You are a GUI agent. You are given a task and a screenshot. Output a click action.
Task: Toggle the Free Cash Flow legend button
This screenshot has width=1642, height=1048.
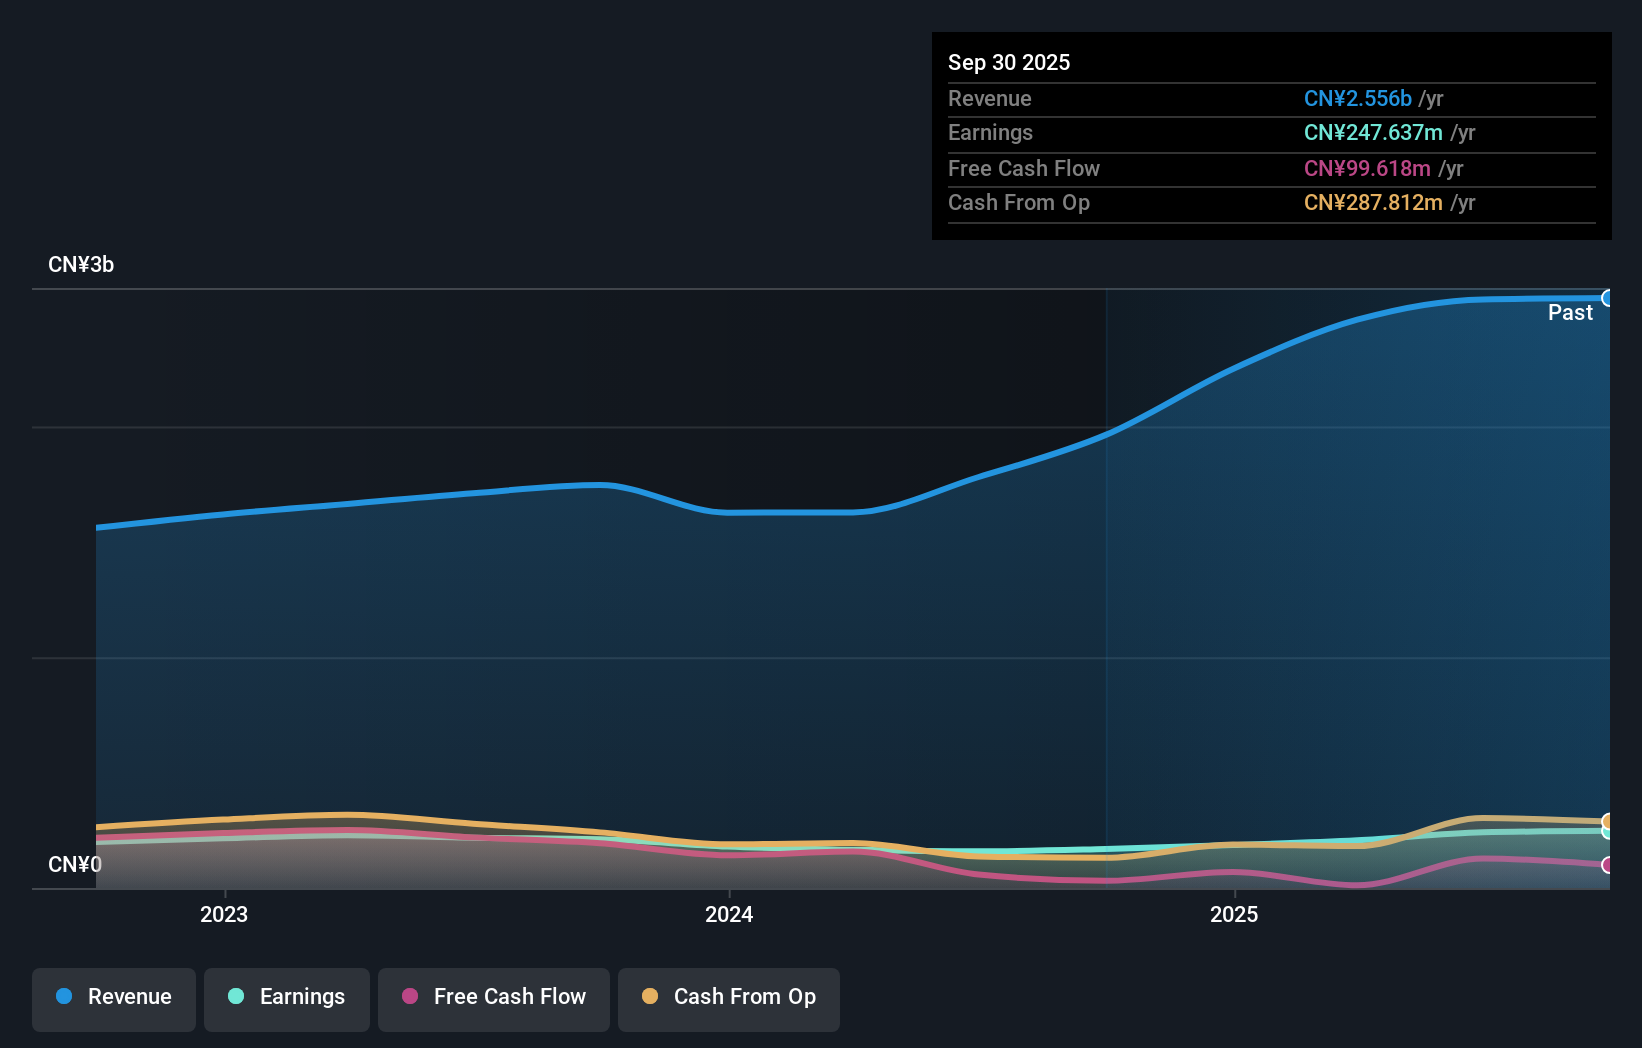point(494,999)
